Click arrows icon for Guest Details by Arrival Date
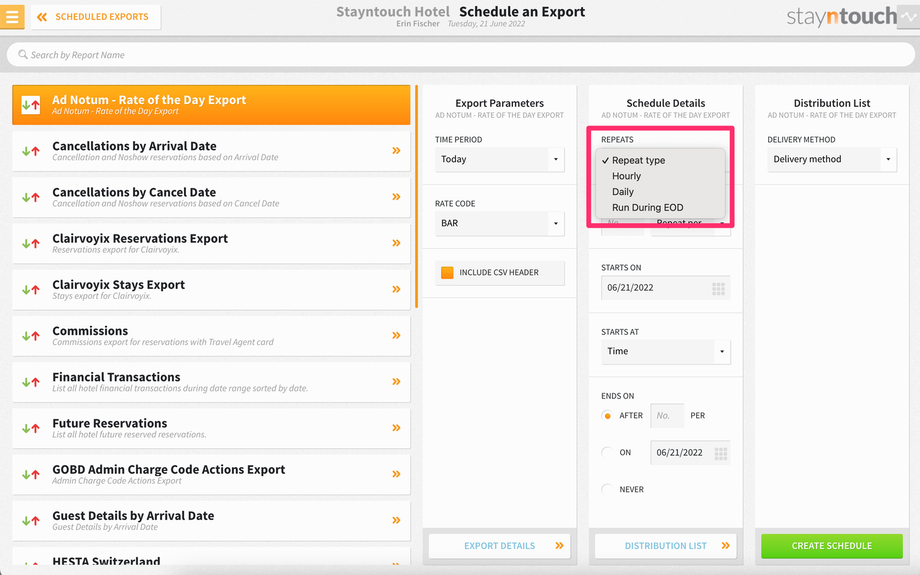This screenshot has width=920, height=575. pyautogui.click(x=31, y=521)
